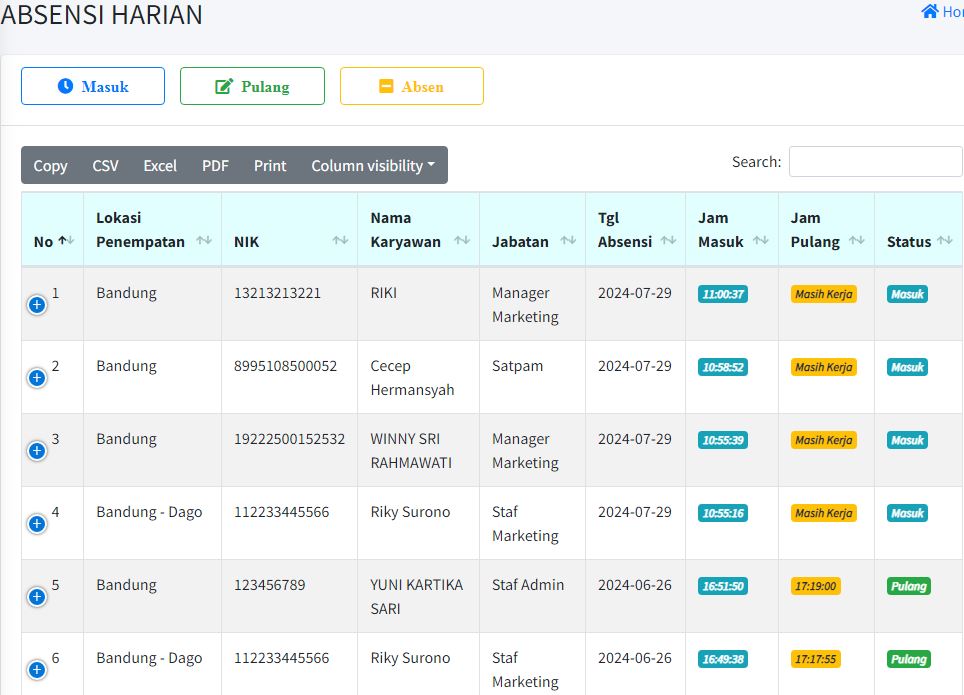Viewport: 964px width, 695px height.
Task: Click the Print button
Action: tap(270, 165)
